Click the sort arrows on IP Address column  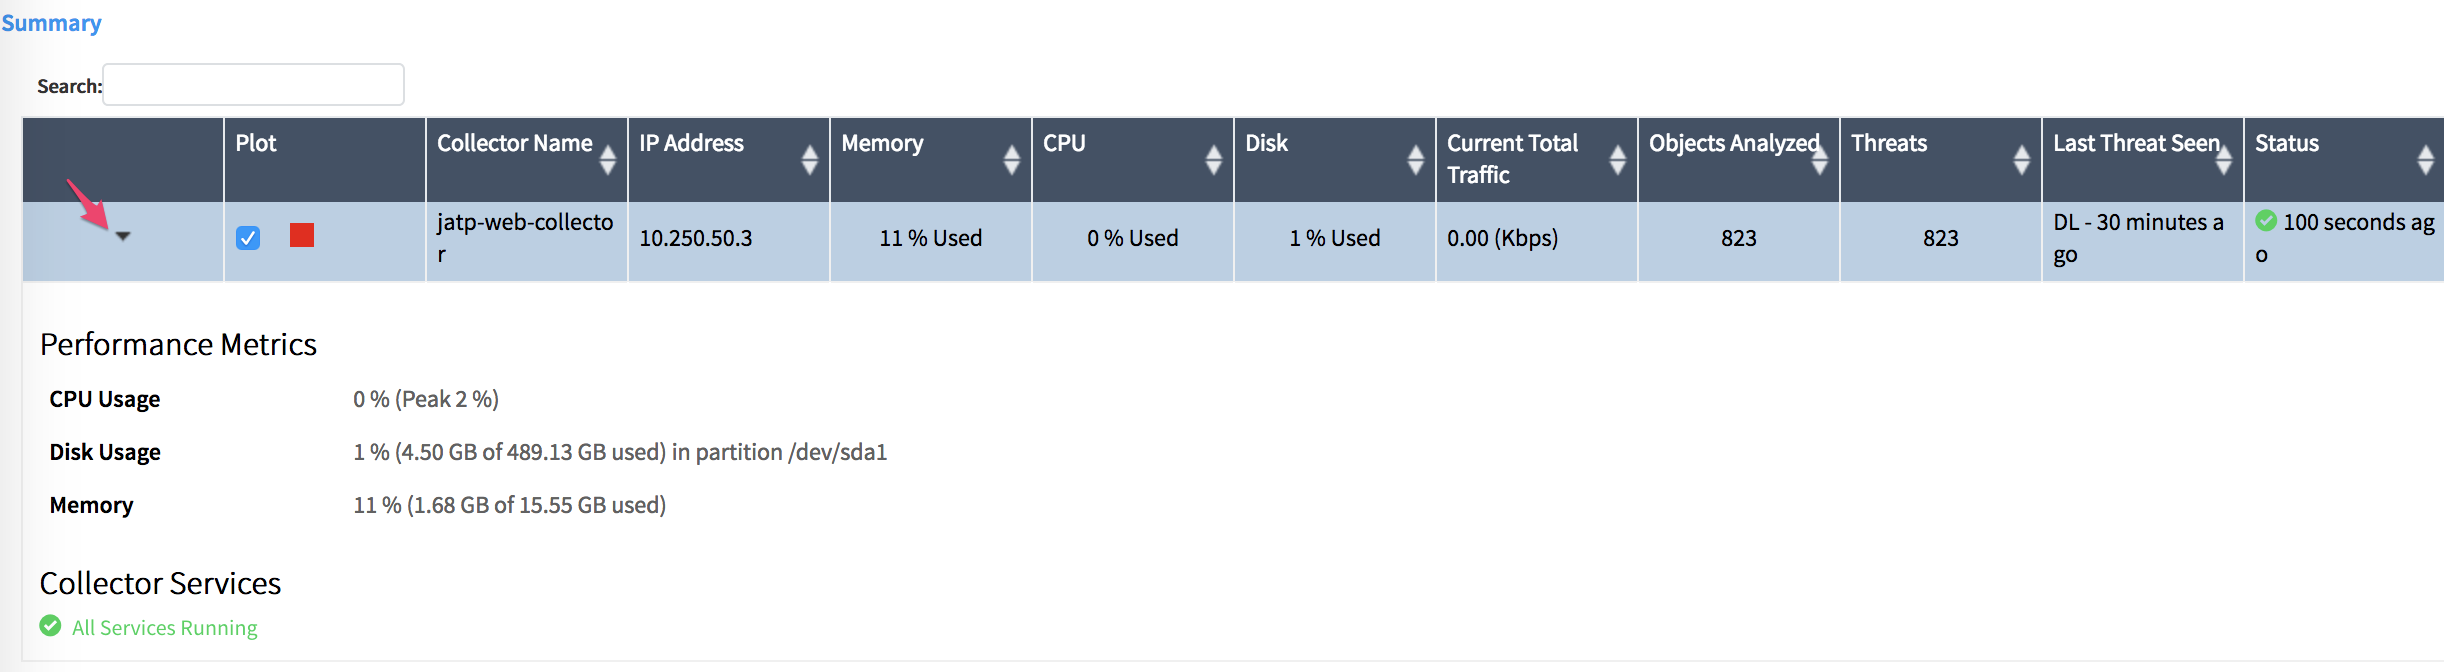pyautogui.click(x=809, y=159)
